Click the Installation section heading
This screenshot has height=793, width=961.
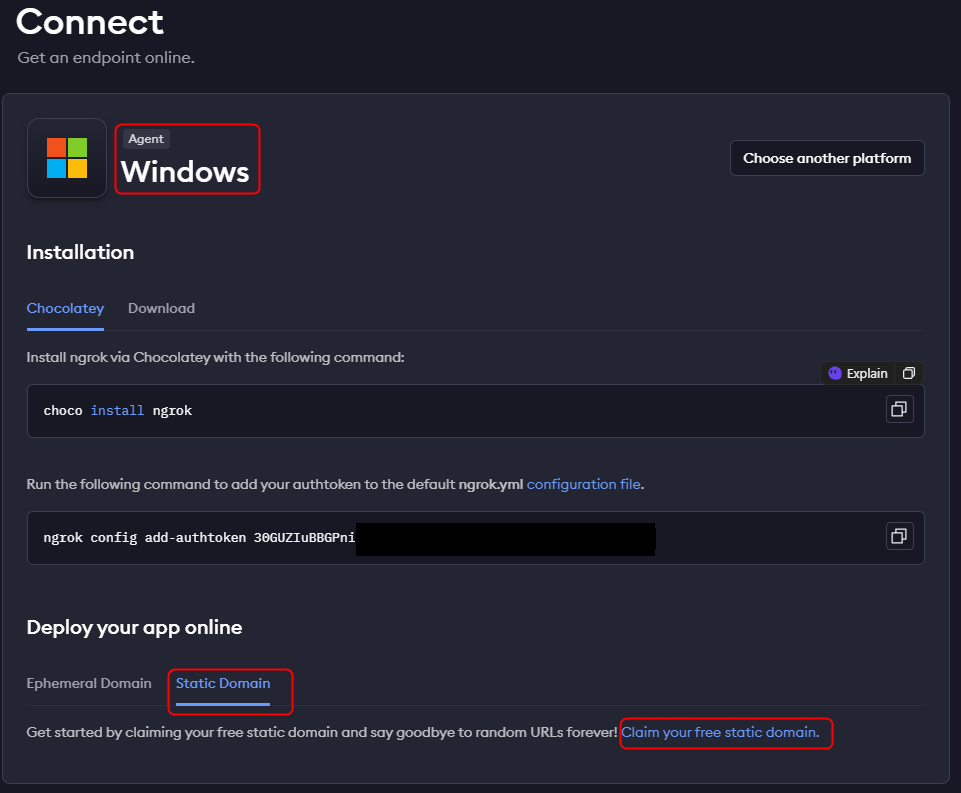[x=80, y=252]
